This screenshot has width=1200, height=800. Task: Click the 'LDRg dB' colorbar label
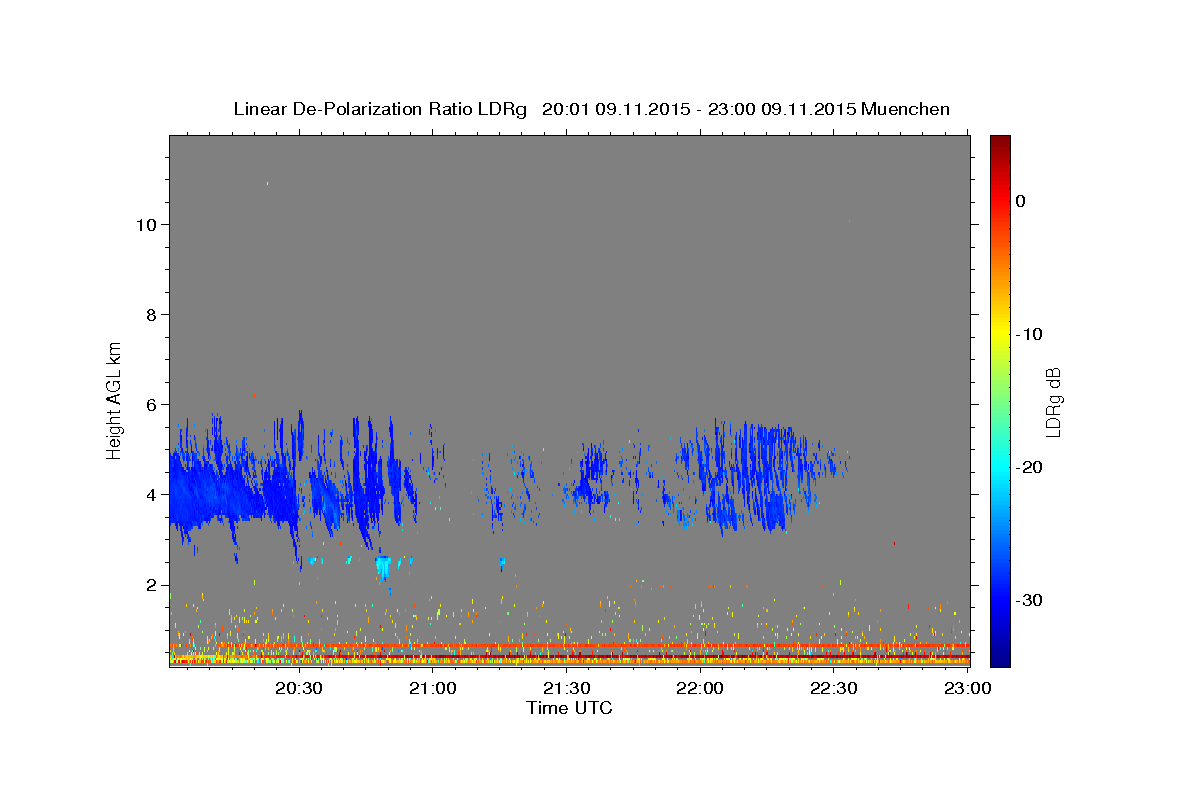(1053, 402)
